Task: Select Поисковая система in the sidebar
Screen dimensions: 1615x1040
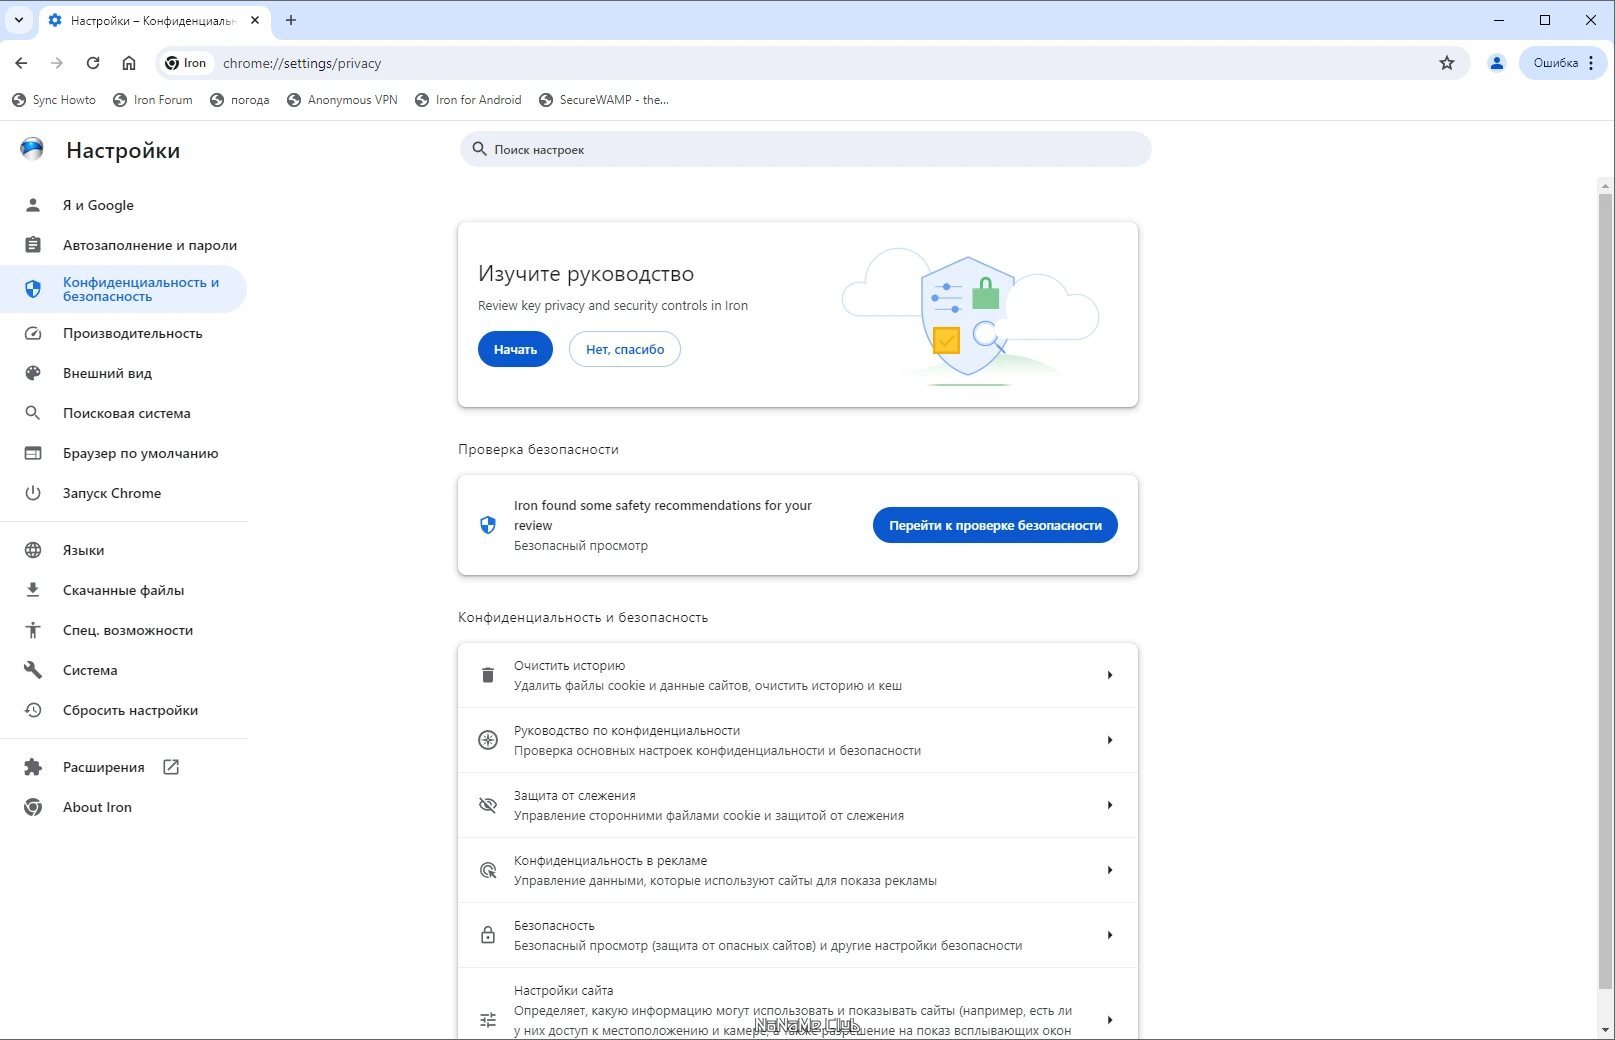Action: tap(124, 413)
